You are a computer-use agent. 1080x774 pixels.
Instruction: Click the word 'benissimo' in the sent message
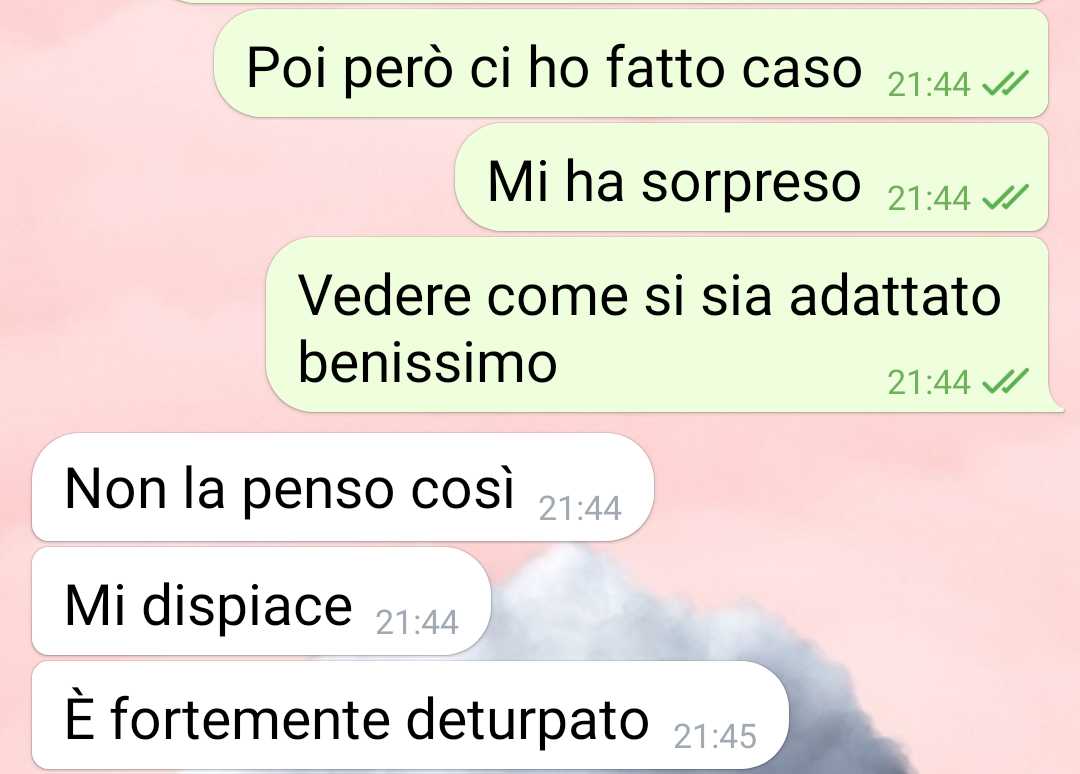(x=427, y=363)
